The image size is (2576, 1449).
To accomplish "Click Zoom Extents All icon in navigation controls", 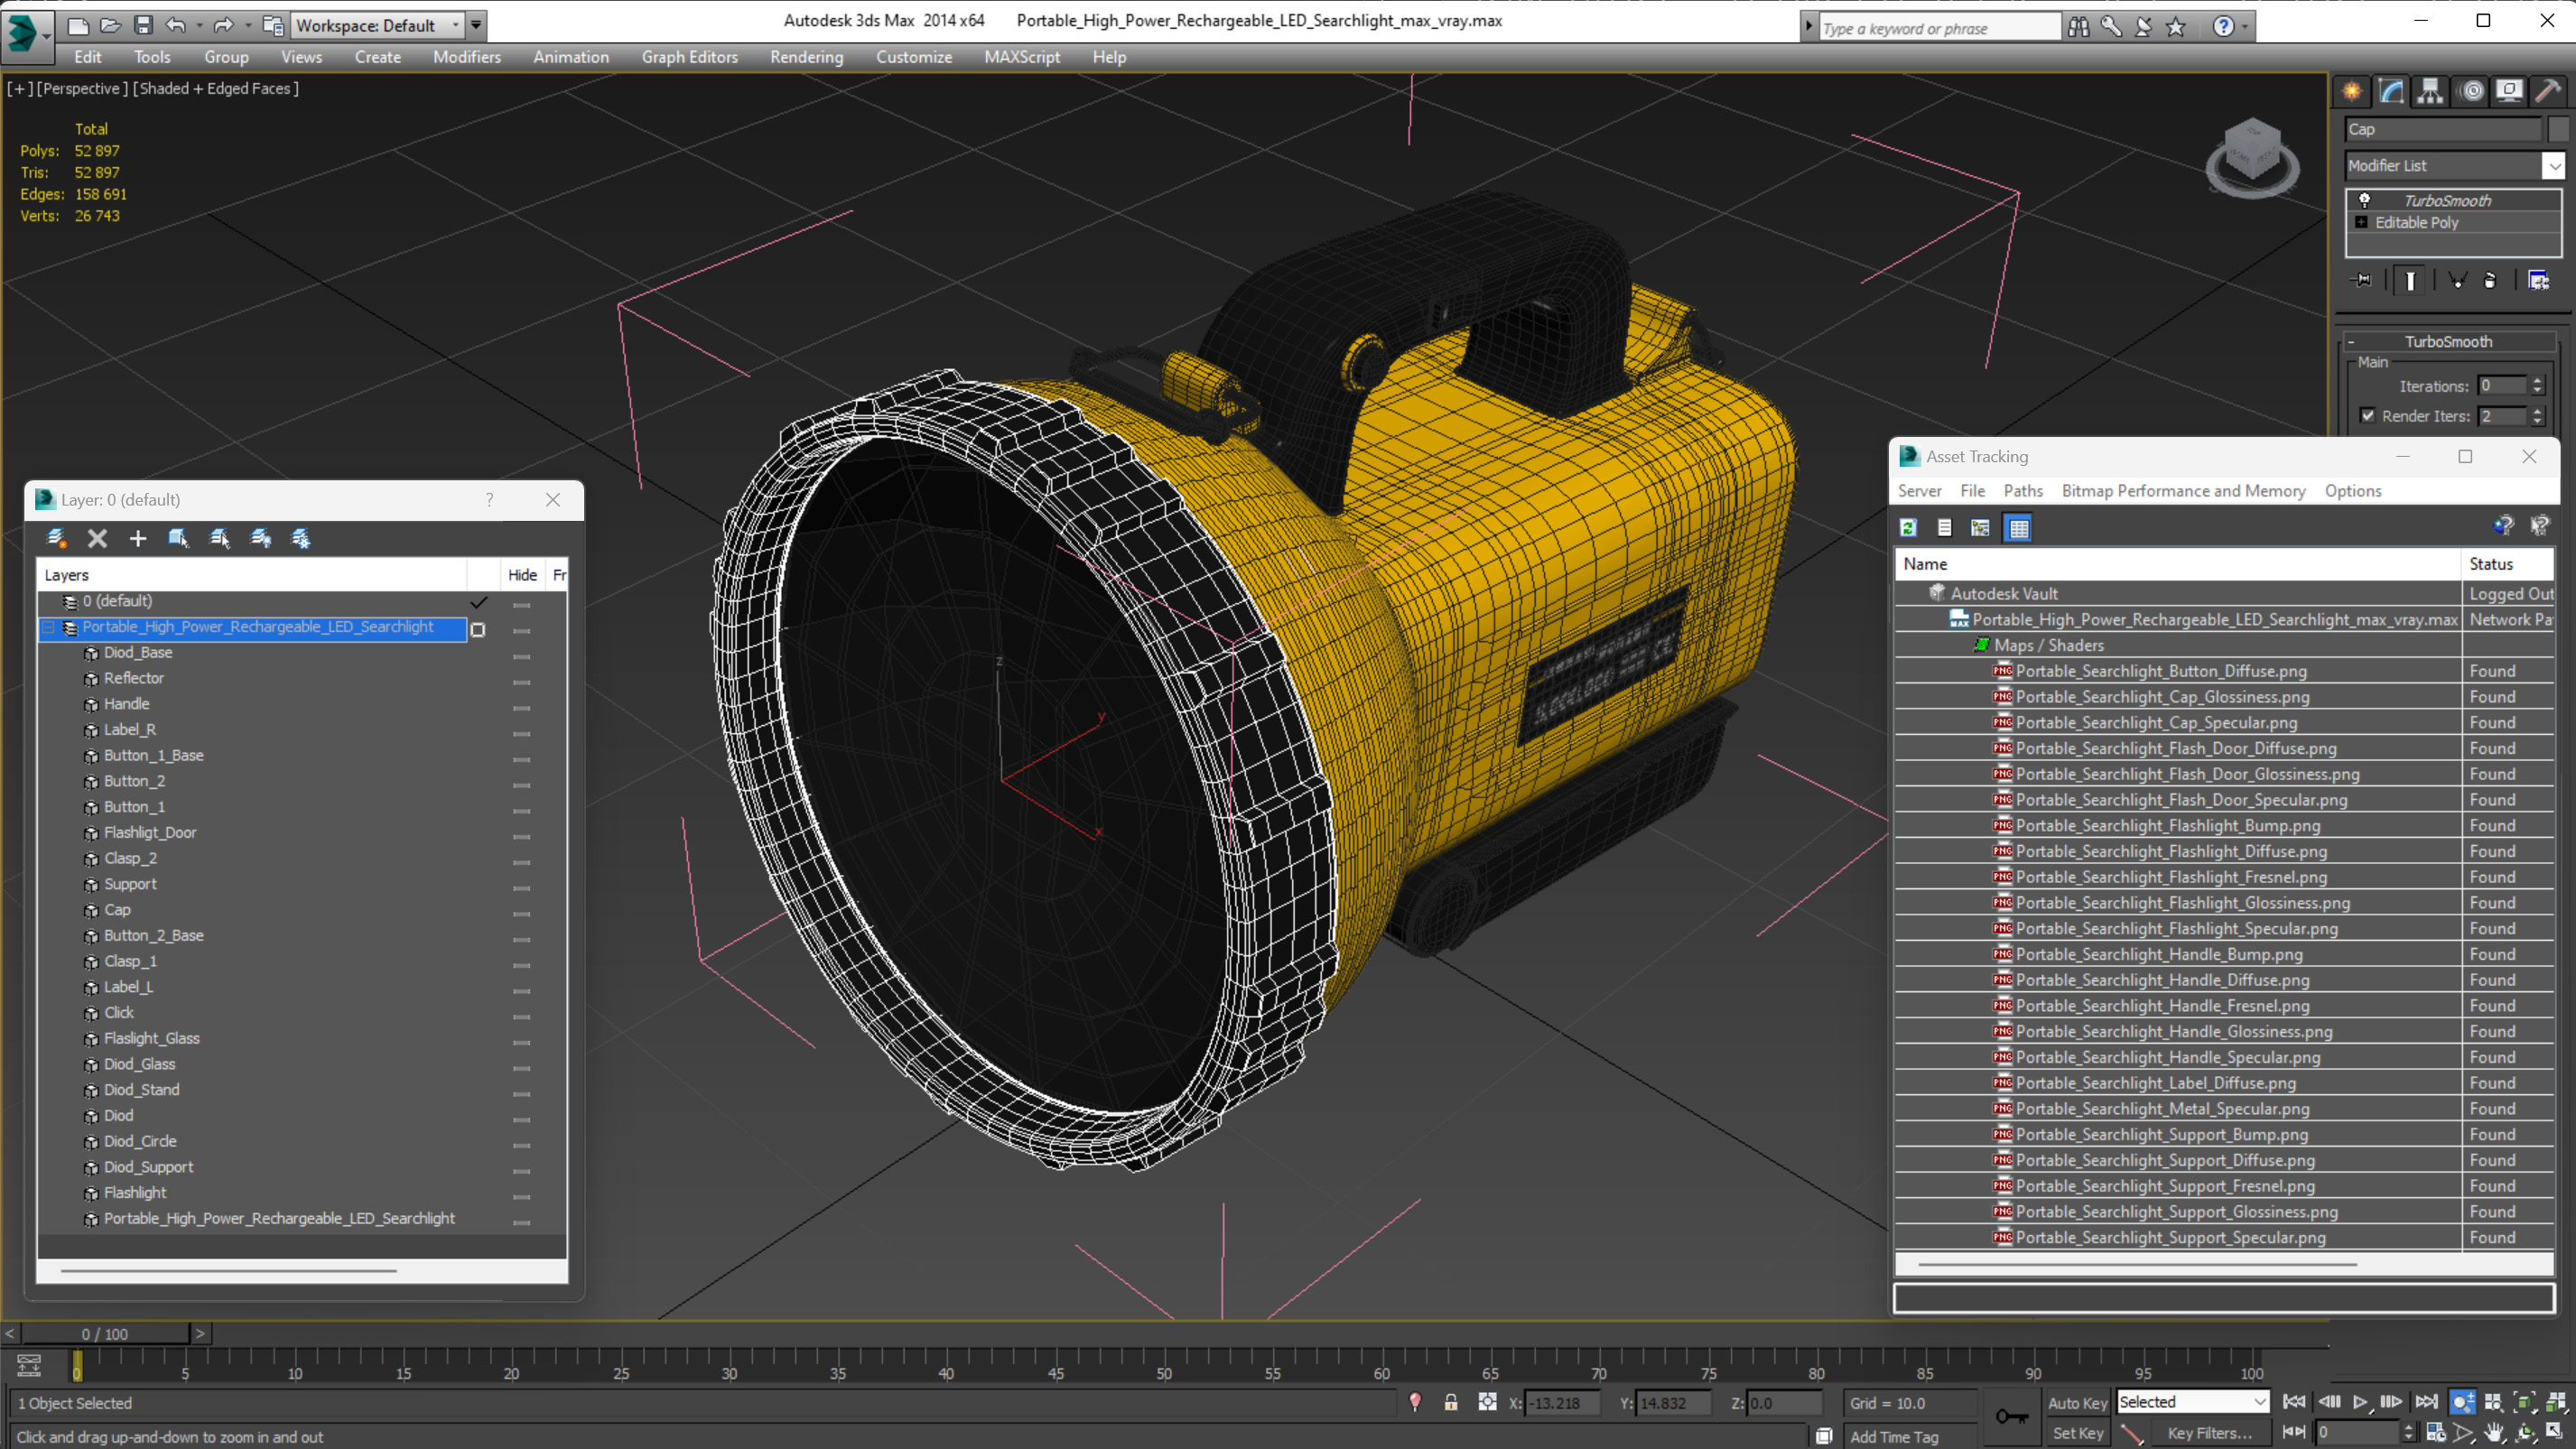I will point(2556,1402).
